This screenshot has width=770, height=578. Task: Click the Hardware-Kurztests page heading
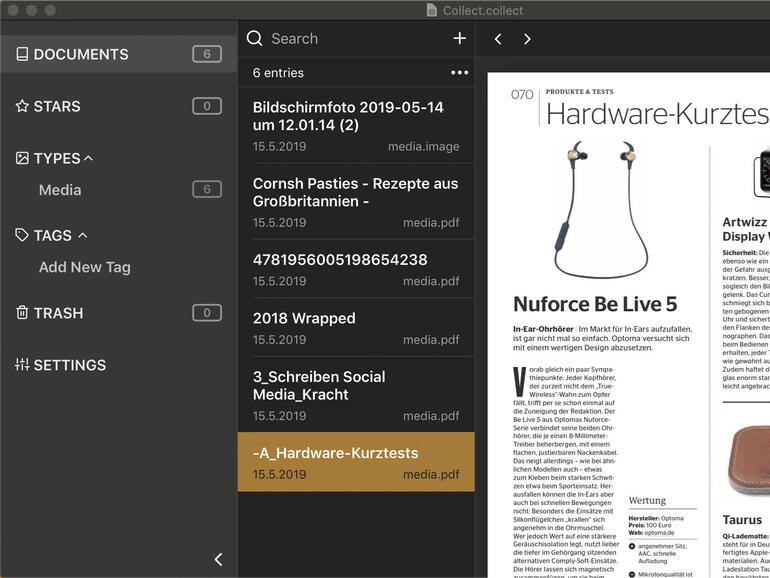(658, 114)
